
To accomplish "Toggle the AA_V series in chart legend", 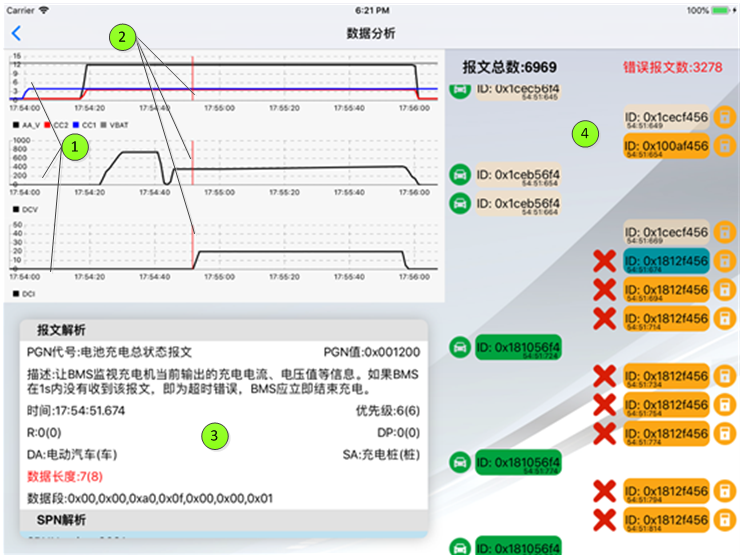I will pyautogui.click(x=25, y=125).
